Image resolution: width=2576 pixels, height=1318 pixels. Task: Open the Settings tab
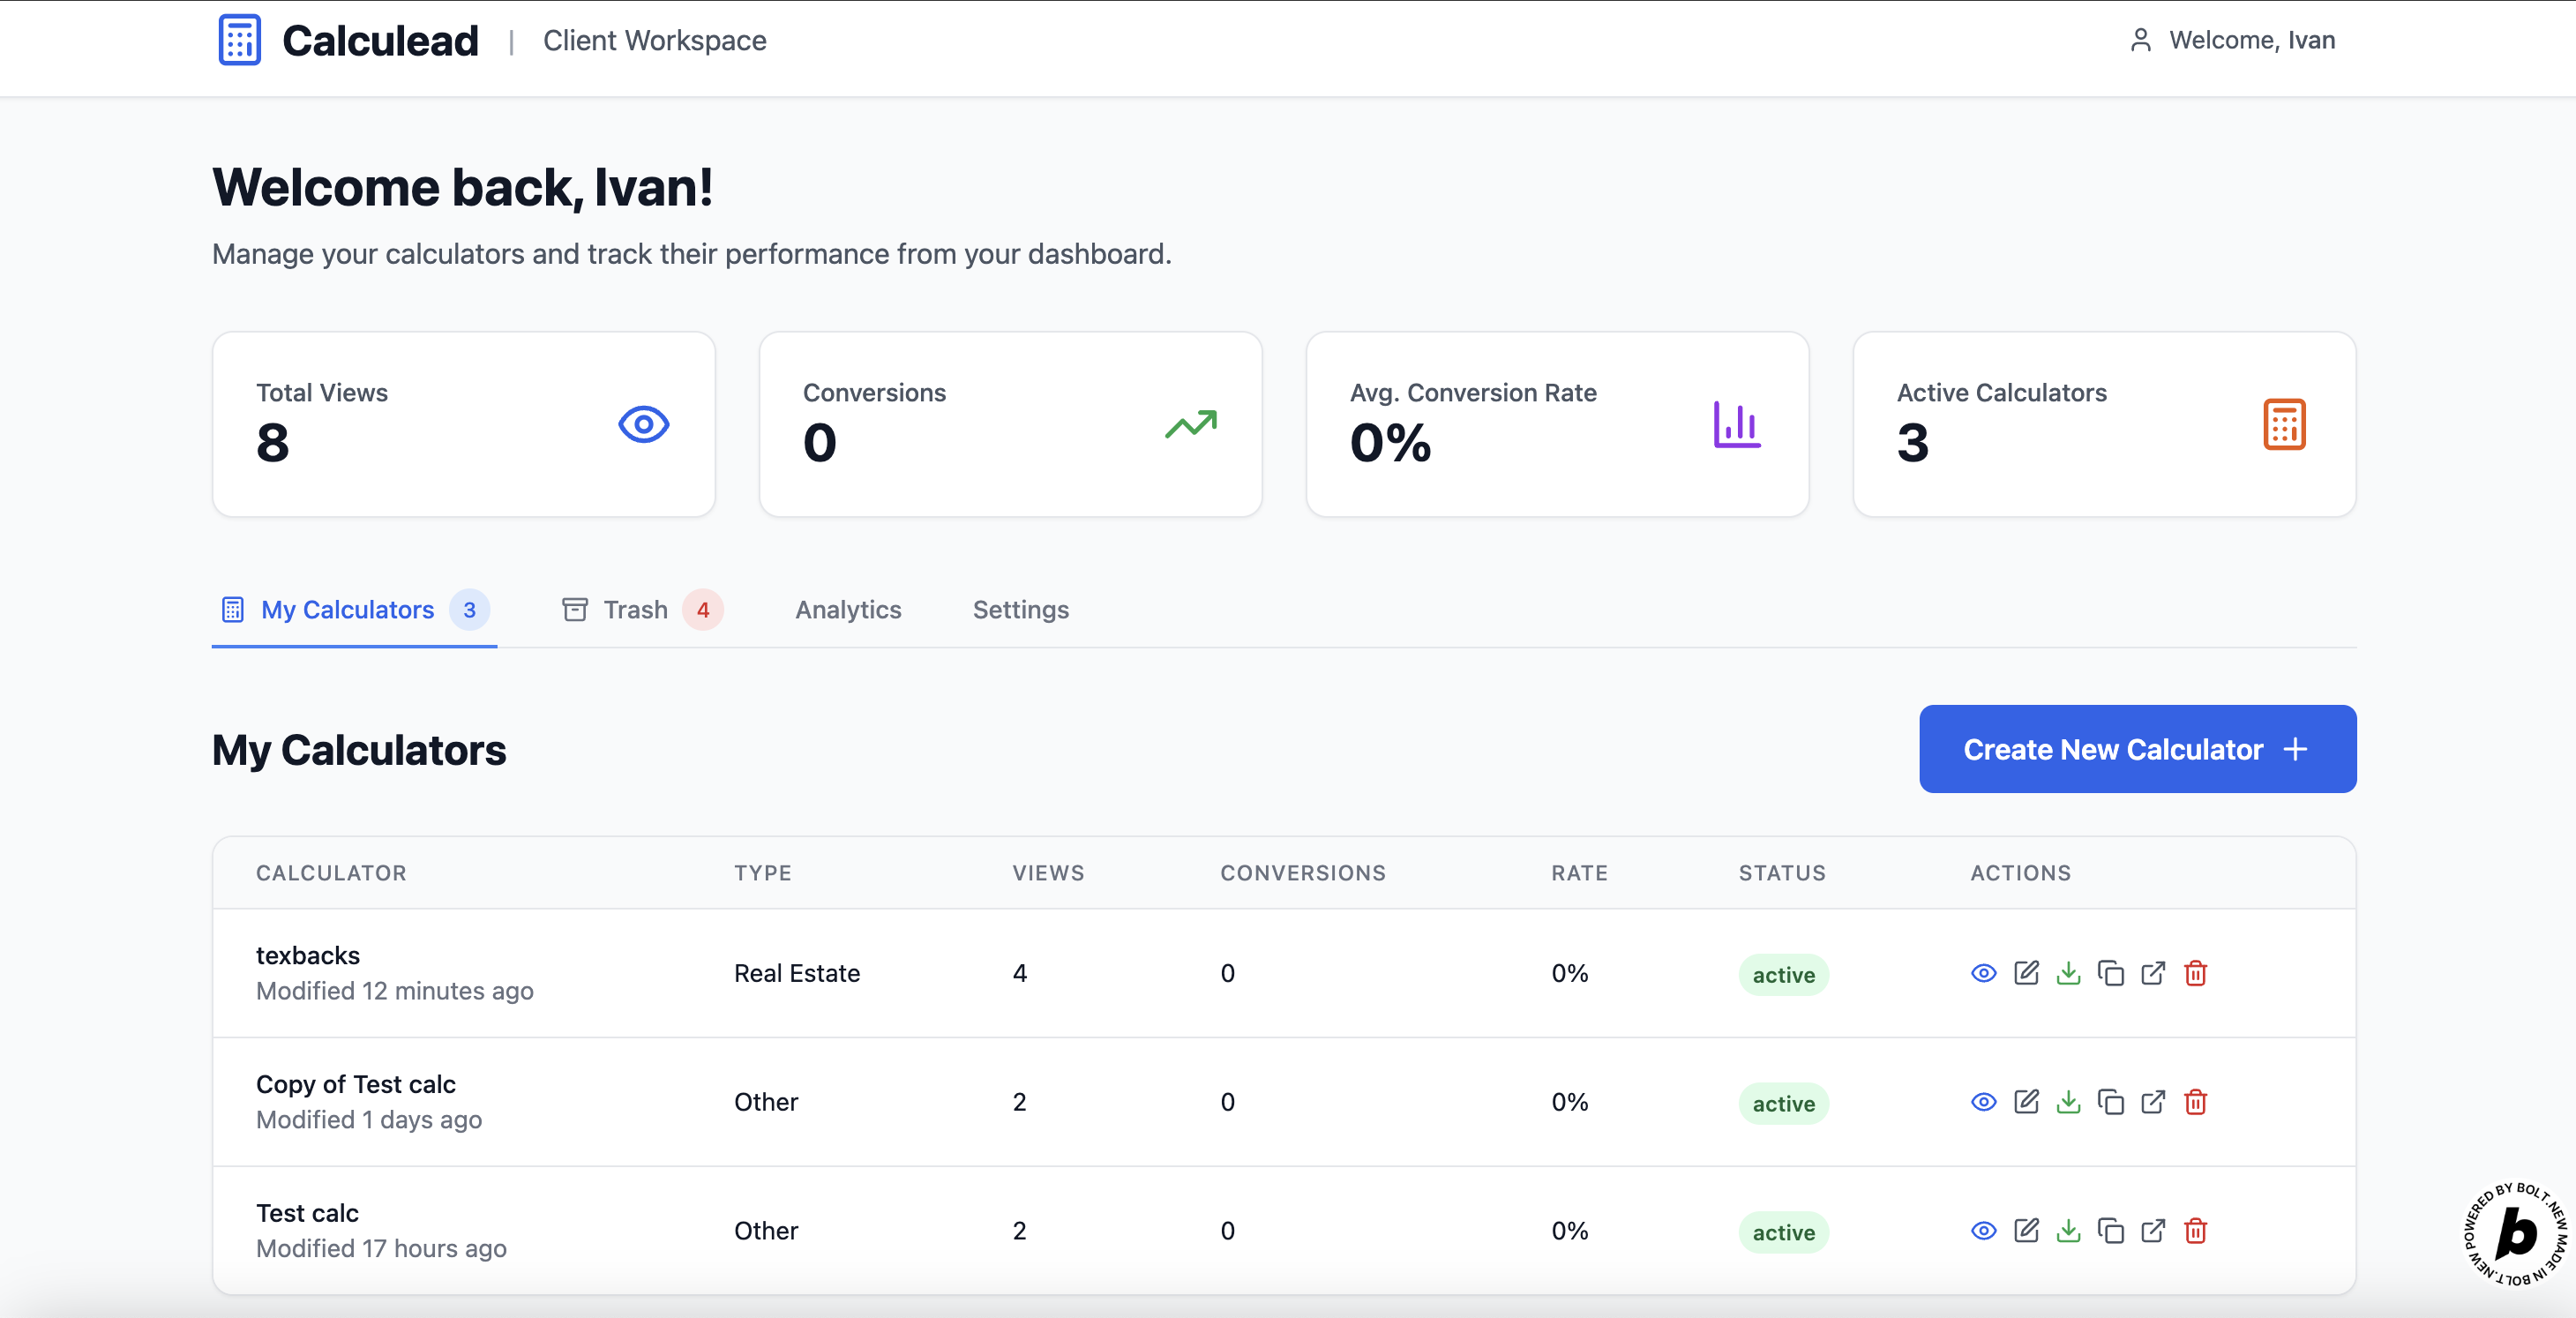click(1020, 610)
